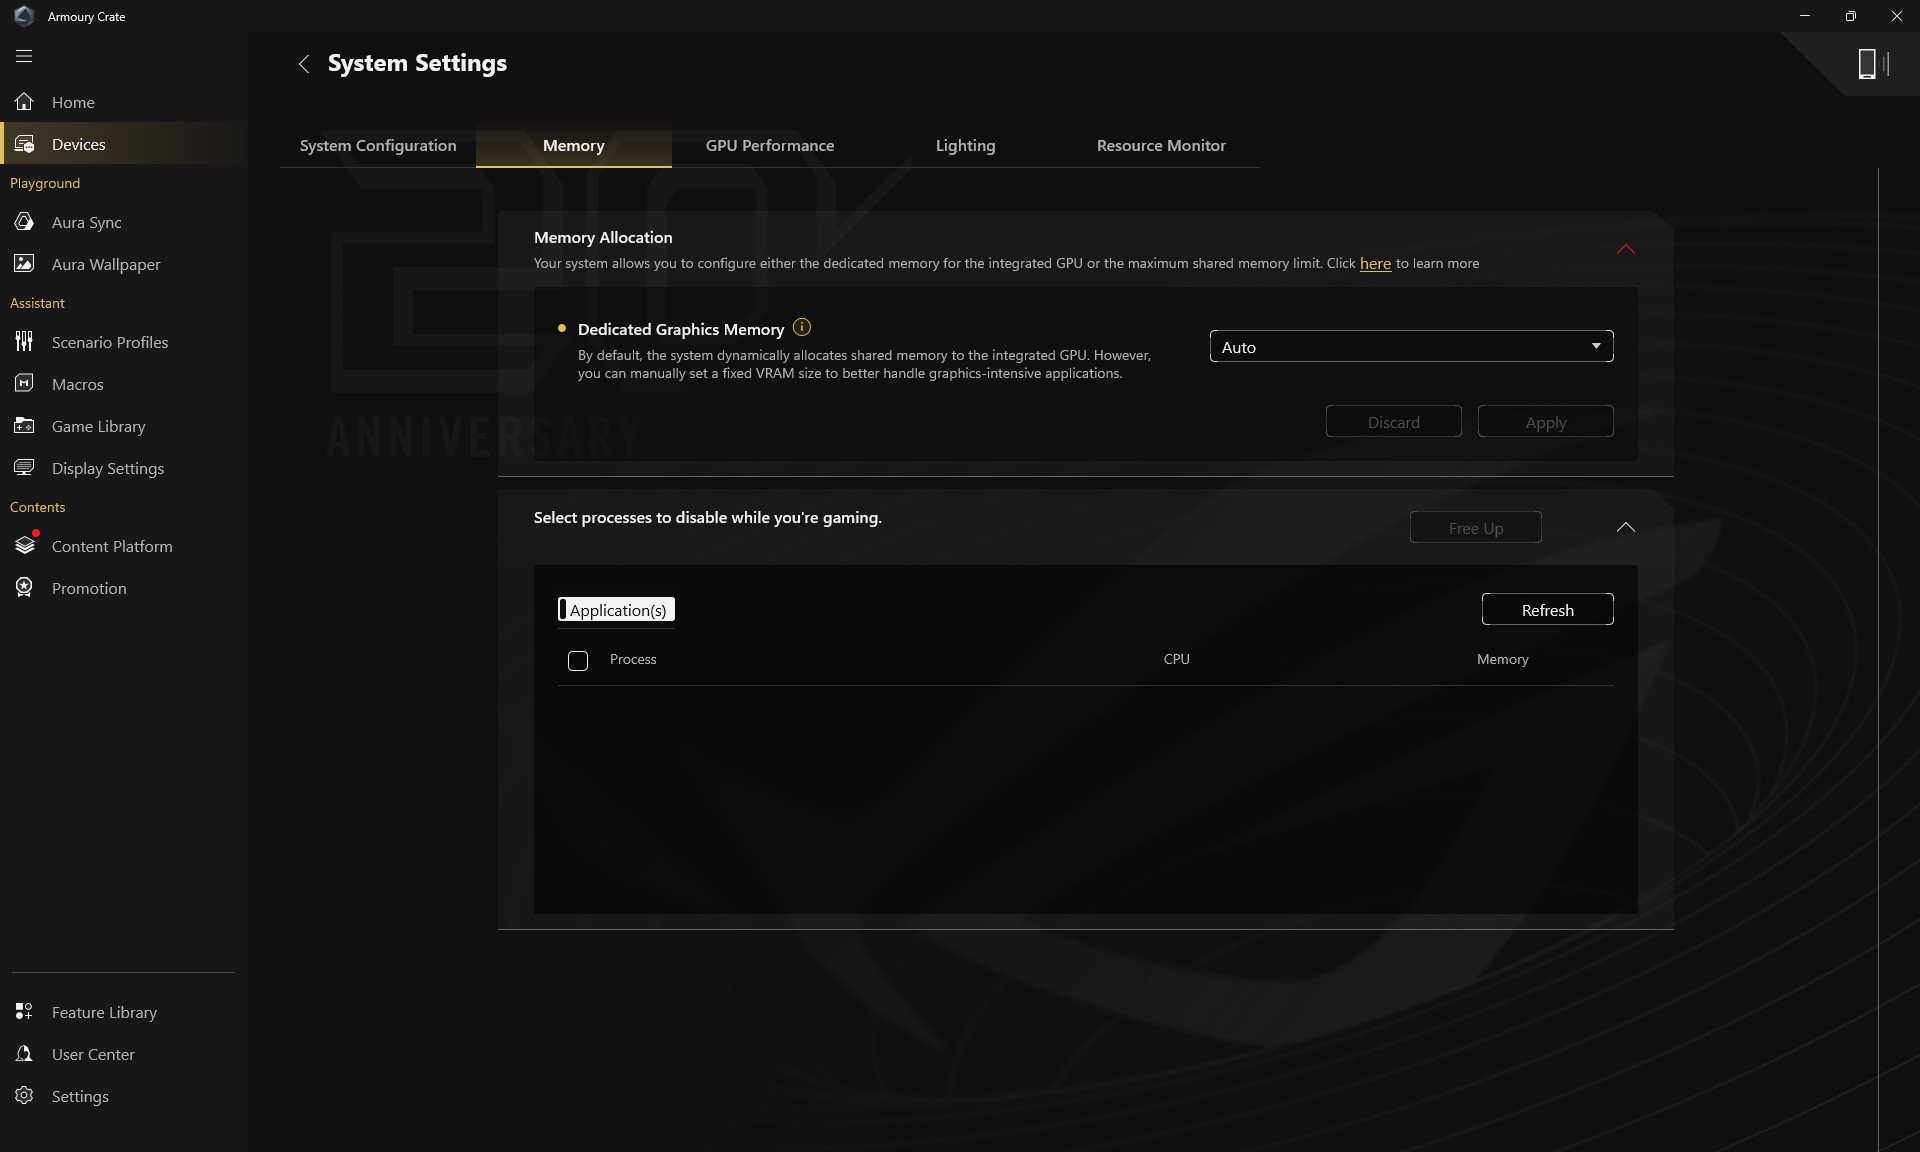Screen dimensions: 1920x1152
Task: Open User Center
Action: [124, 1054]
